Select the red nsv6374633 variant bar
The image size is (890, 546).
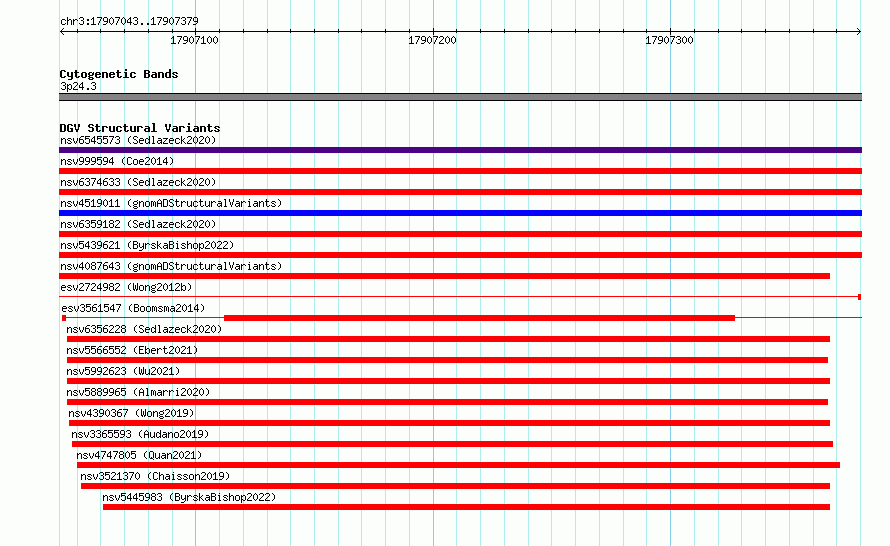click(460, 192)
